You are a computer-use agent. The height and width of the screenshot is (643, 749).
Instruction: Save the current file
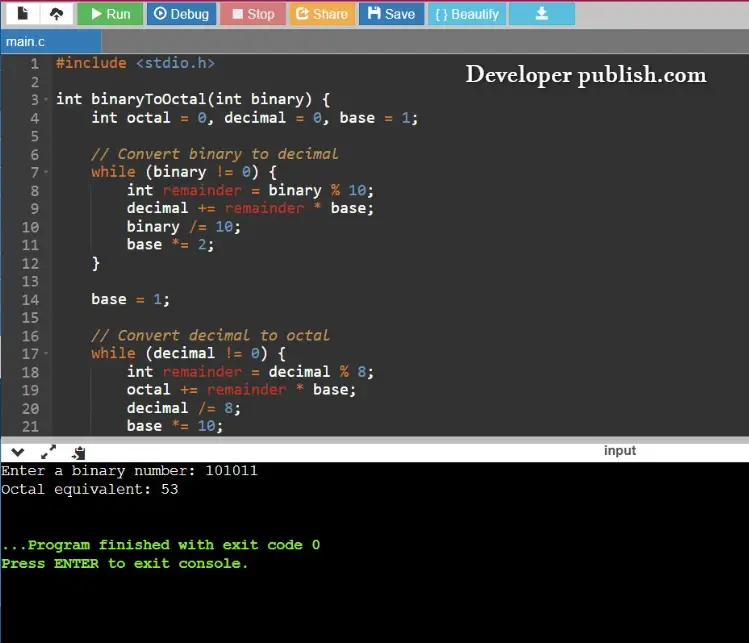(391, 14)
